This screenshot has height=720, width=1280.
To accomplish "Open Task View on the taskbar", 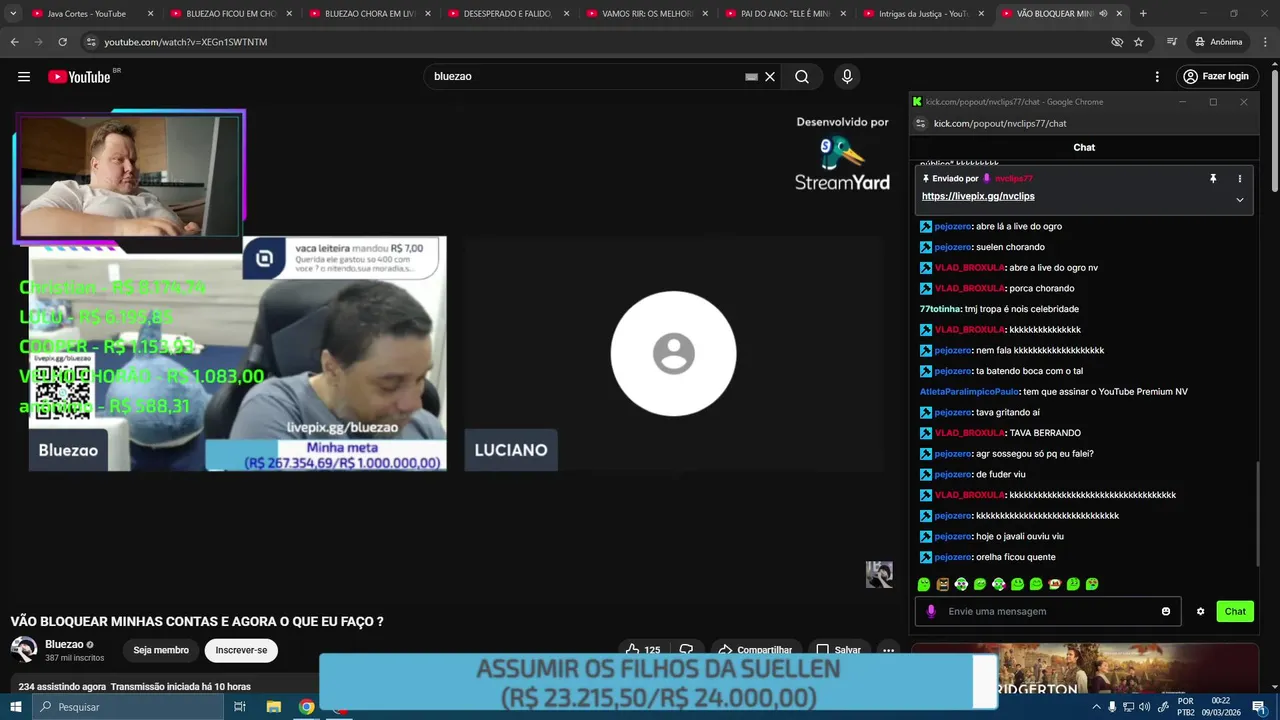I will pyautogui.click(x=240, y=707).
